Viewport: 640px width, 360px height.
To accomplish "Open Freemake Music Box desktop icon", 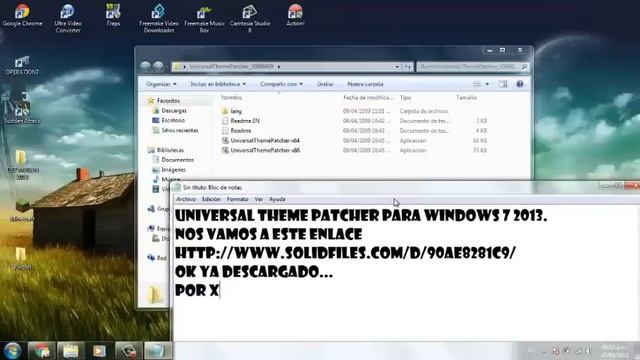I will click(x=204, y=18).
